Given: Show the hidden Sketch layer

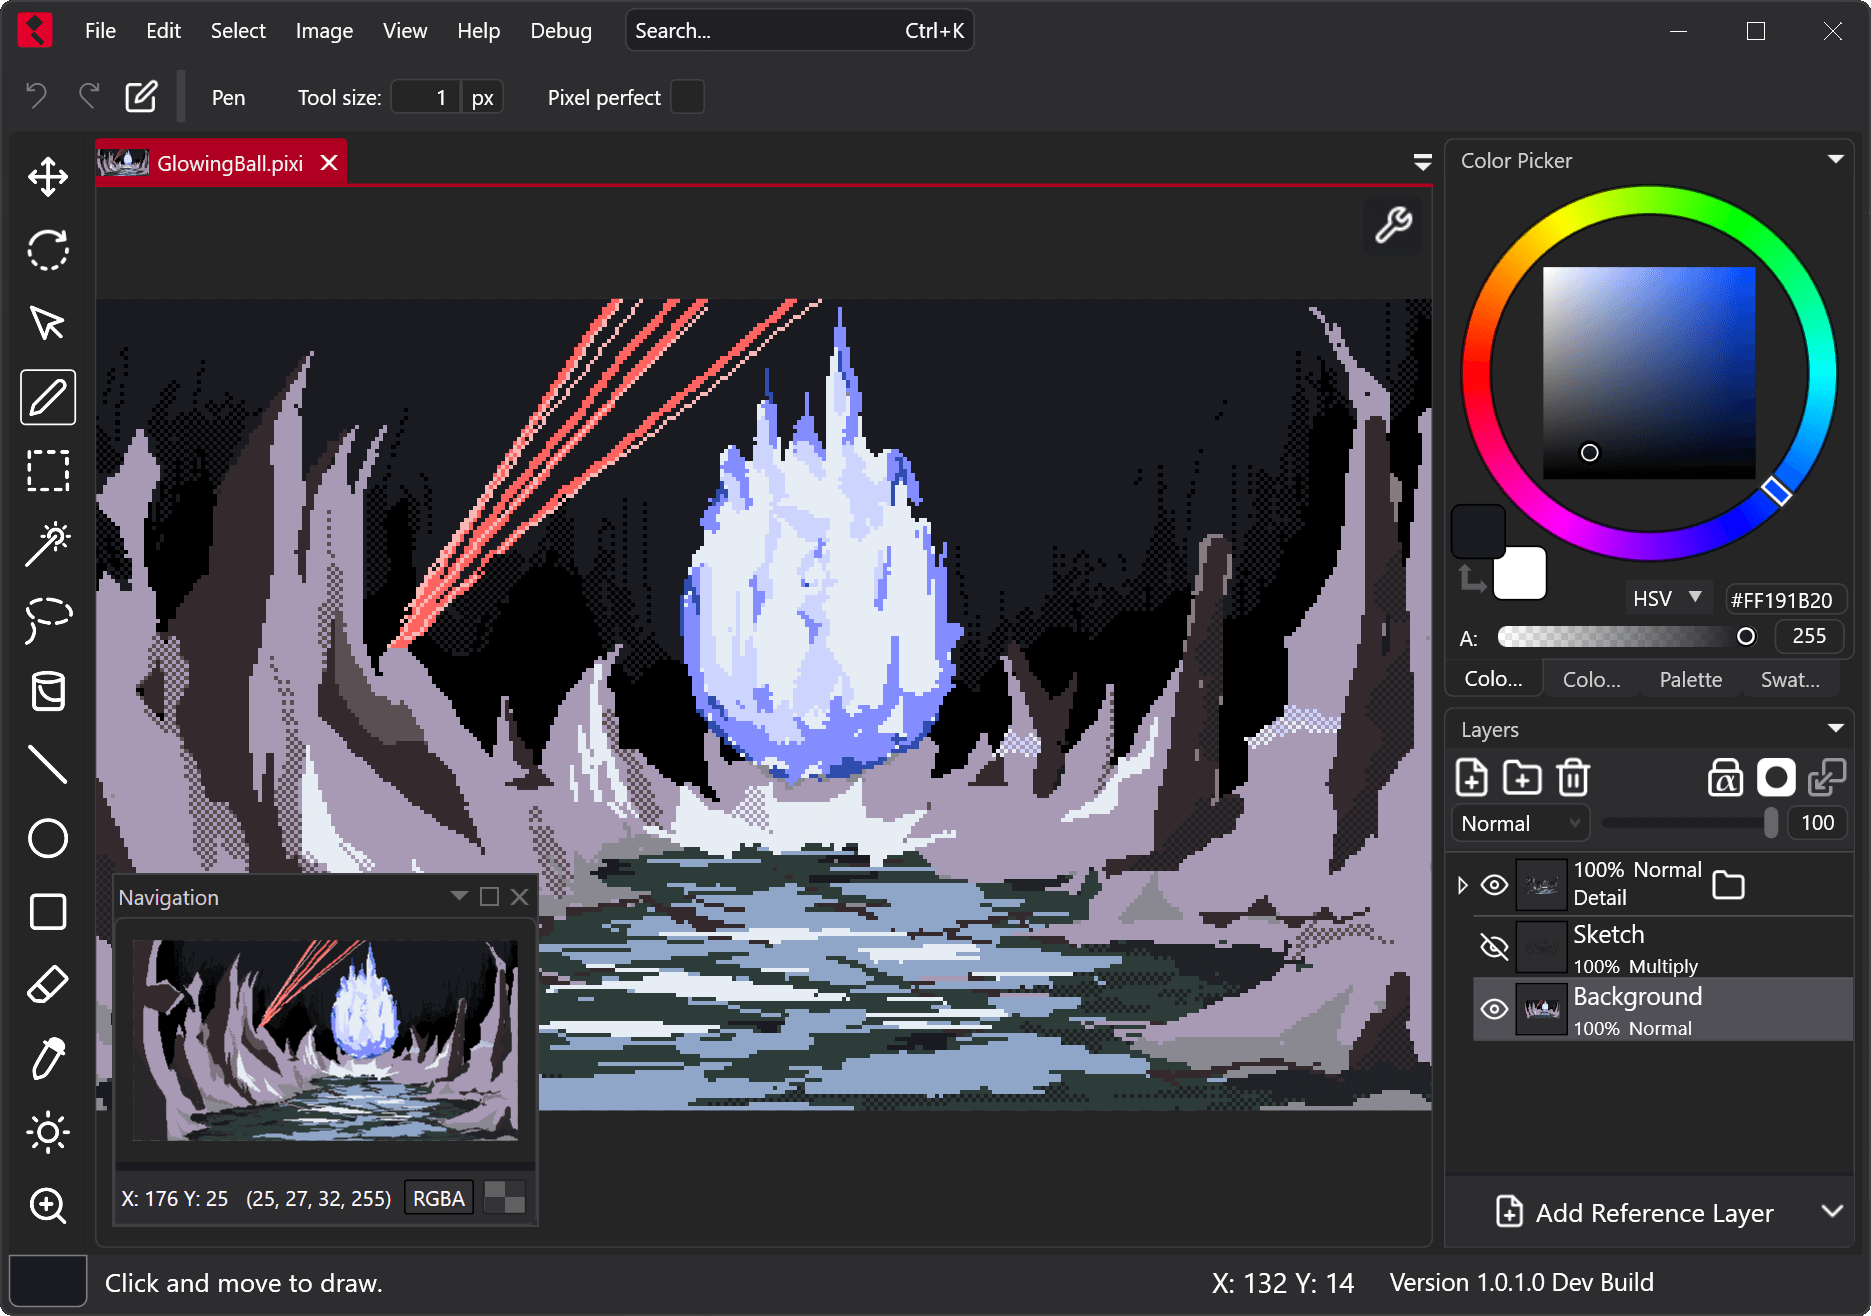Looking at the screenshot, I should point(1494,946).
